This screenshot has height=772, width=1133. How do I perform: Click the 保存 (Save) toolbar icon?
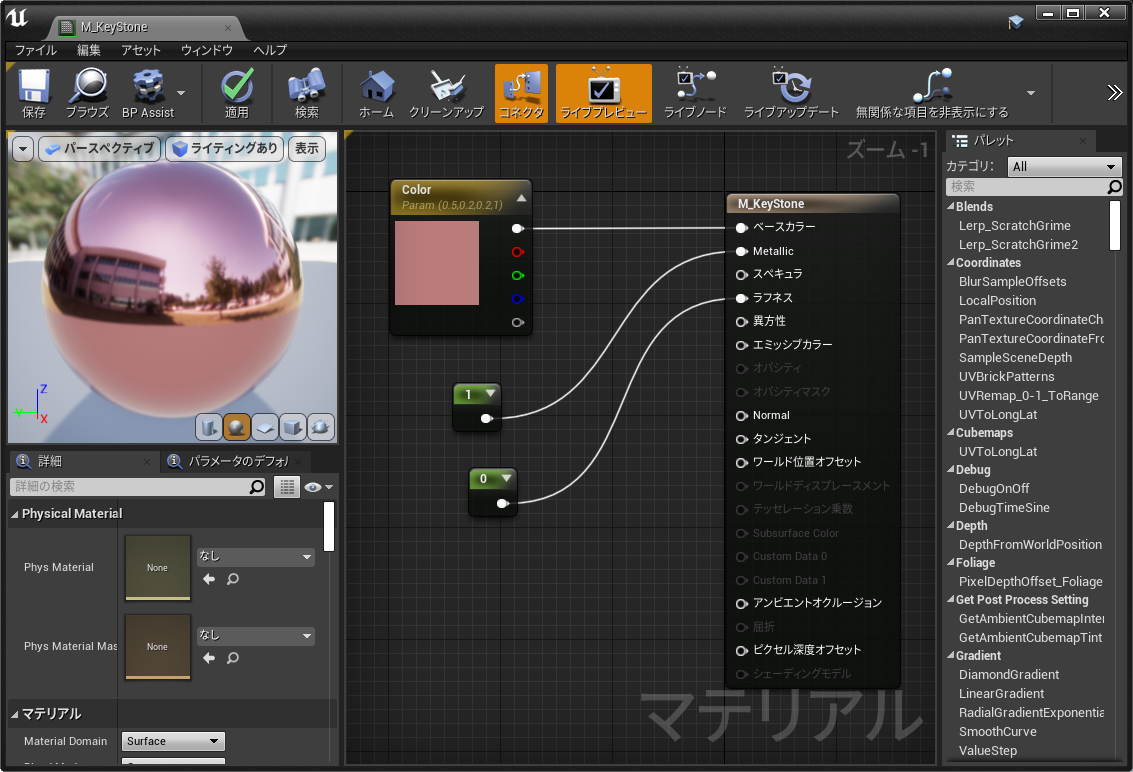[x=33, y=93]
